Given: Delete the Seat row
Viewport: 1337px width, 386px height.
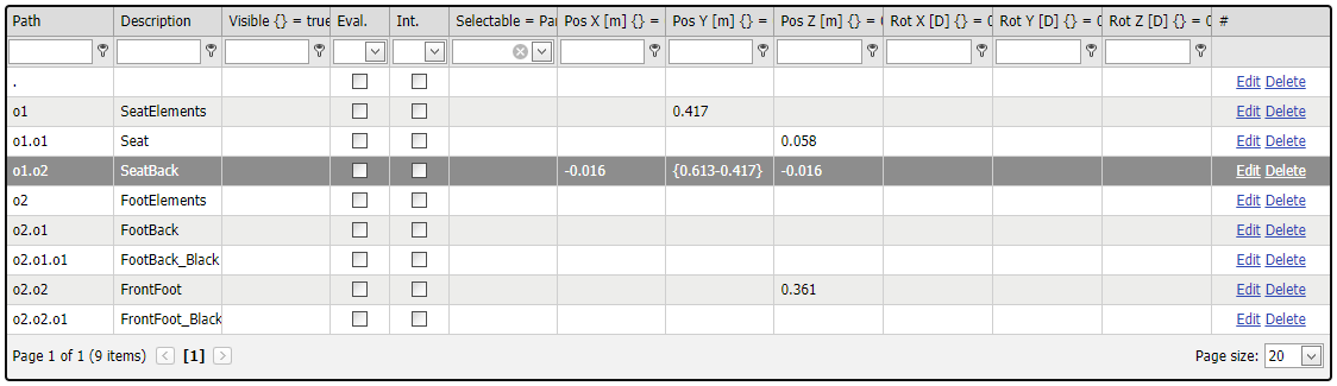Looking at the screenshot, I should tap(1285, 141).
